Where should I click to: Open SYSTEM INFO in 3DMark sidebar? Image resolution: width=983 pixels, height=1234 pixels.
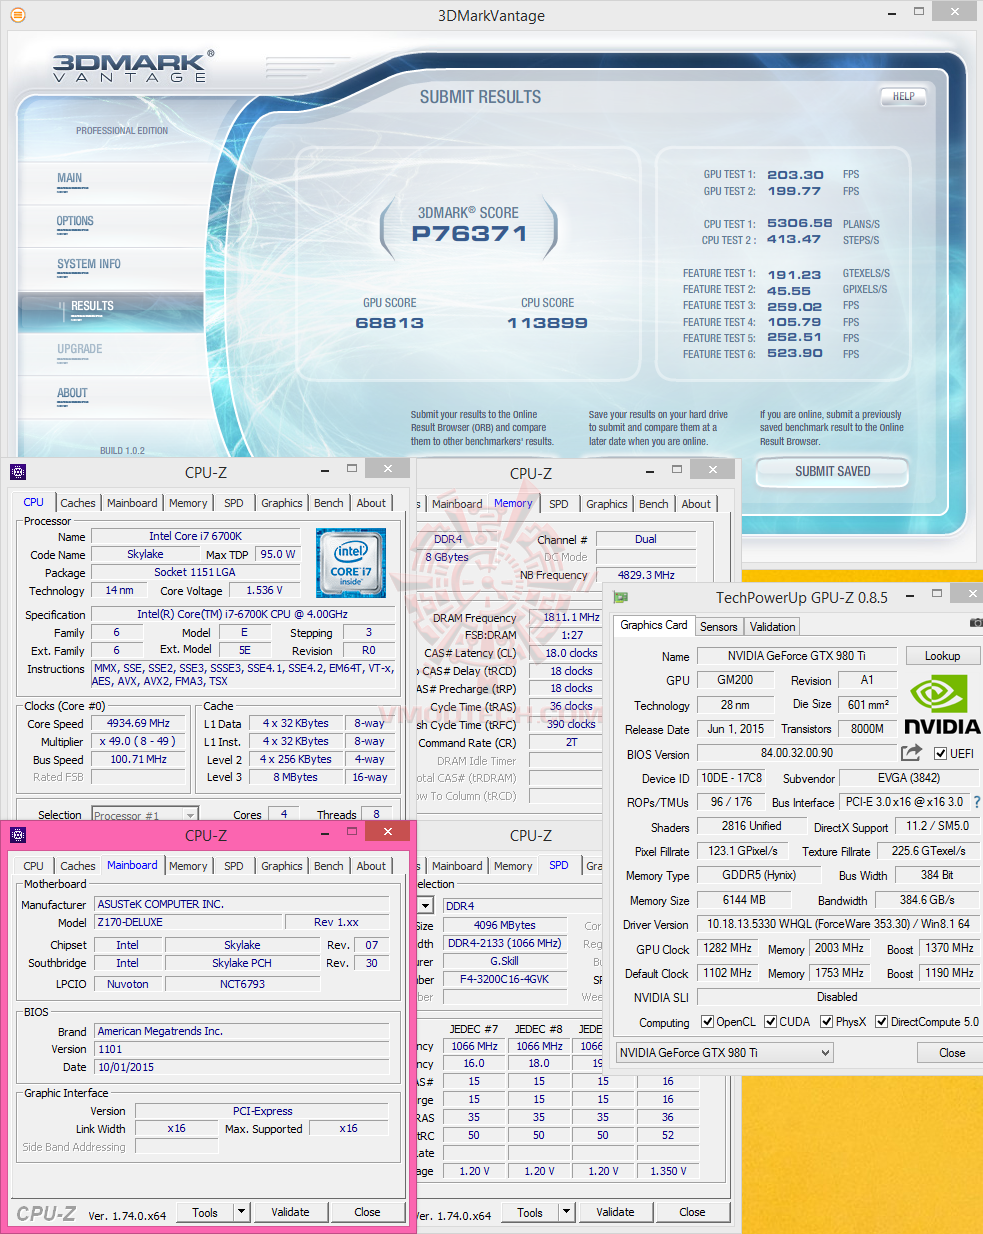pos(88,264)
